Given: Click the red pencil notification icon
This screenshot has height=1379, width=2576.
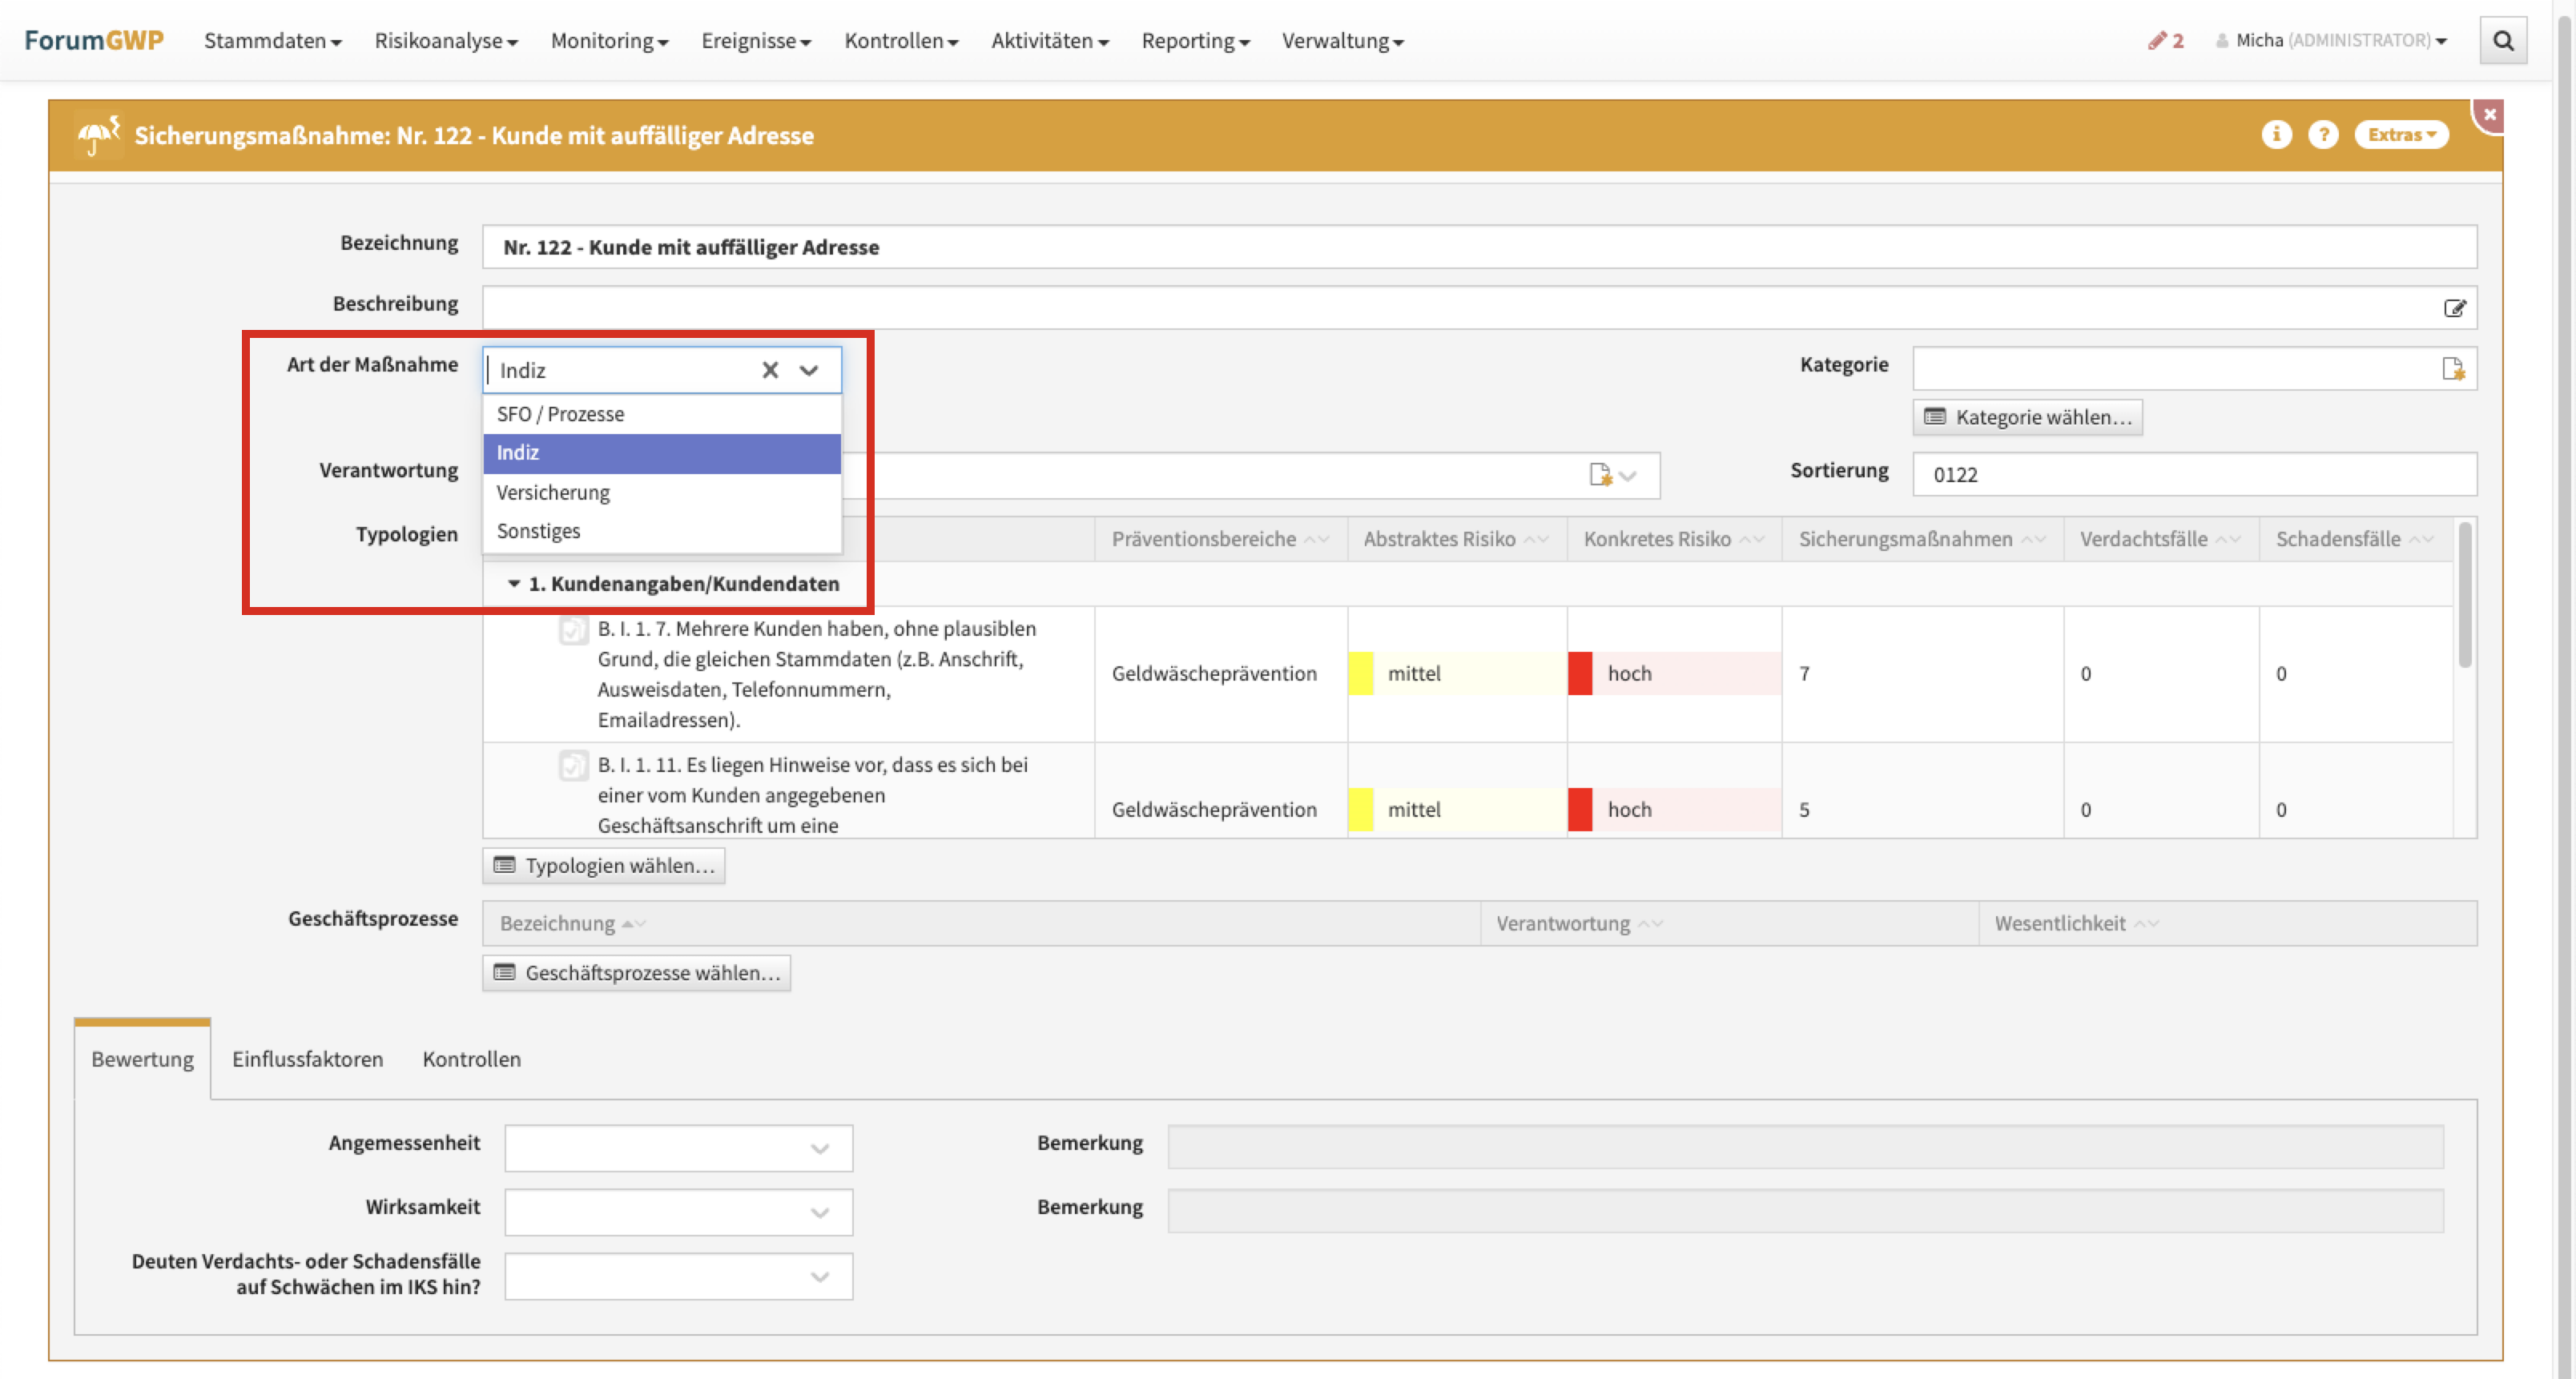Looking at the screenshot, I should point(2157,40).
